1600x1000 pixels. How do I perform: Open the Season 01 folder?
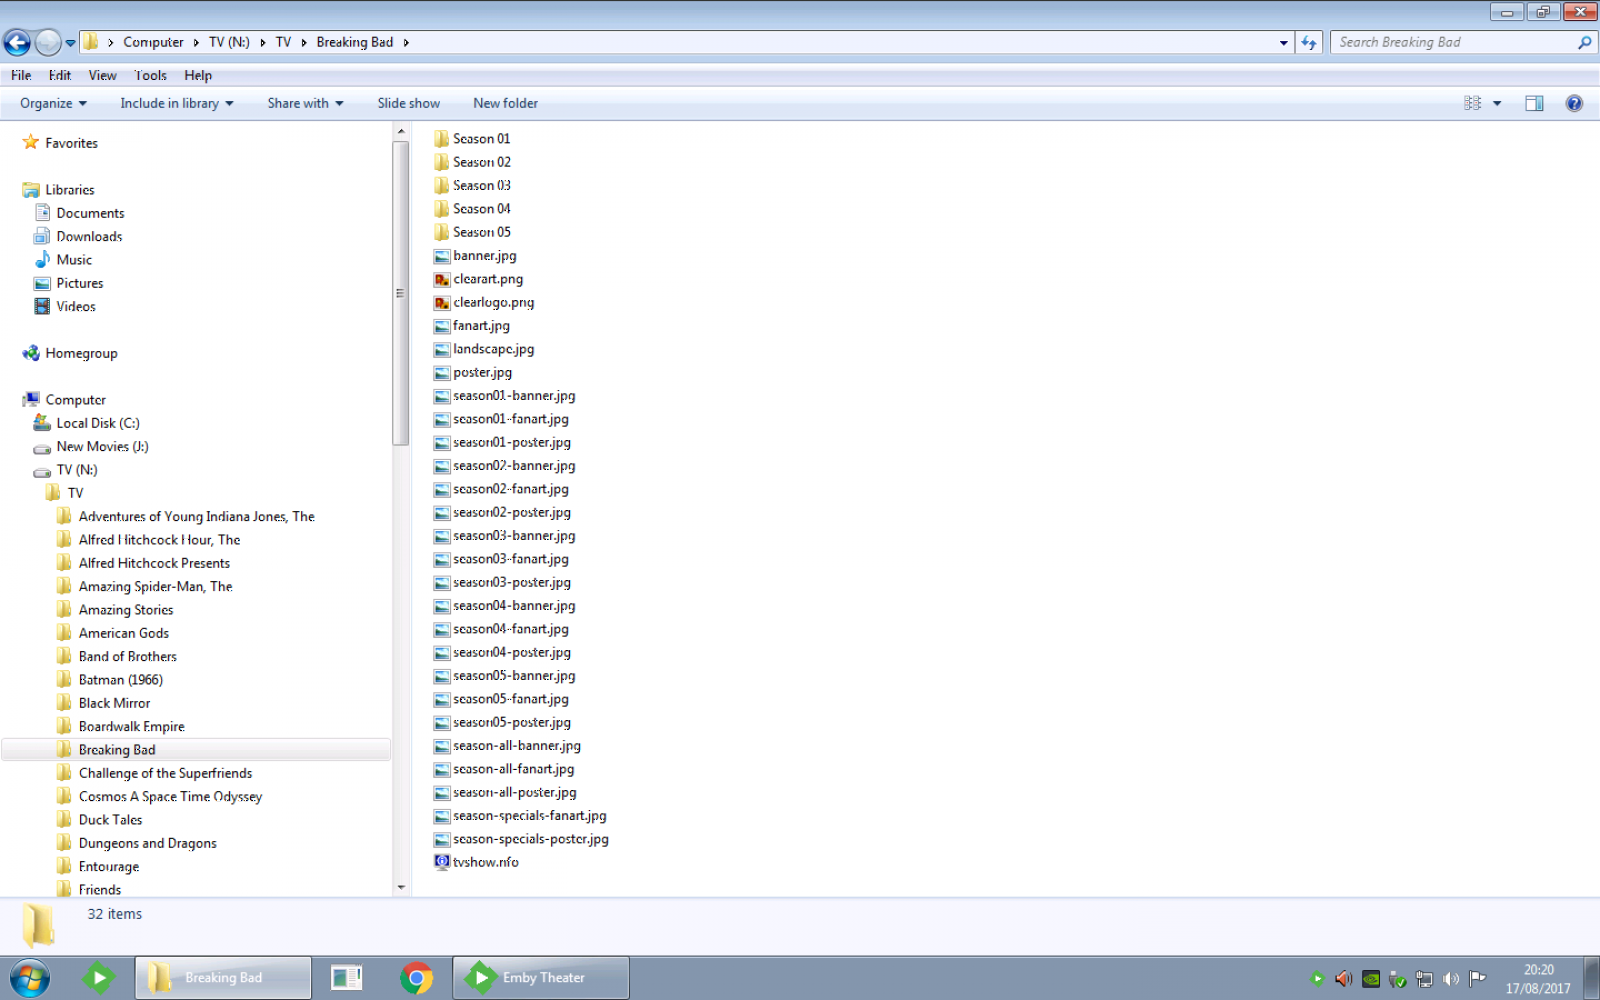pos(481,138)
